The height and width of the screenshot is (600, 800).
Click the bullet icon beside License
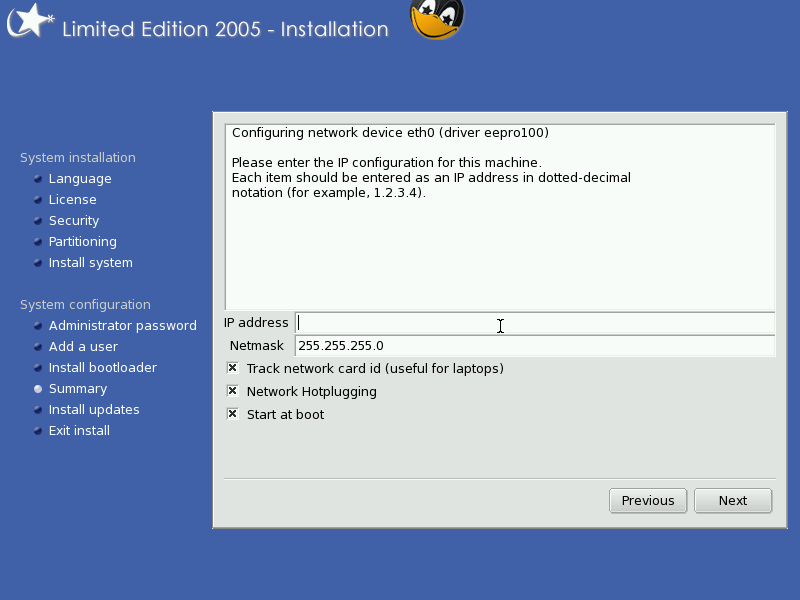tap(38, 199)
